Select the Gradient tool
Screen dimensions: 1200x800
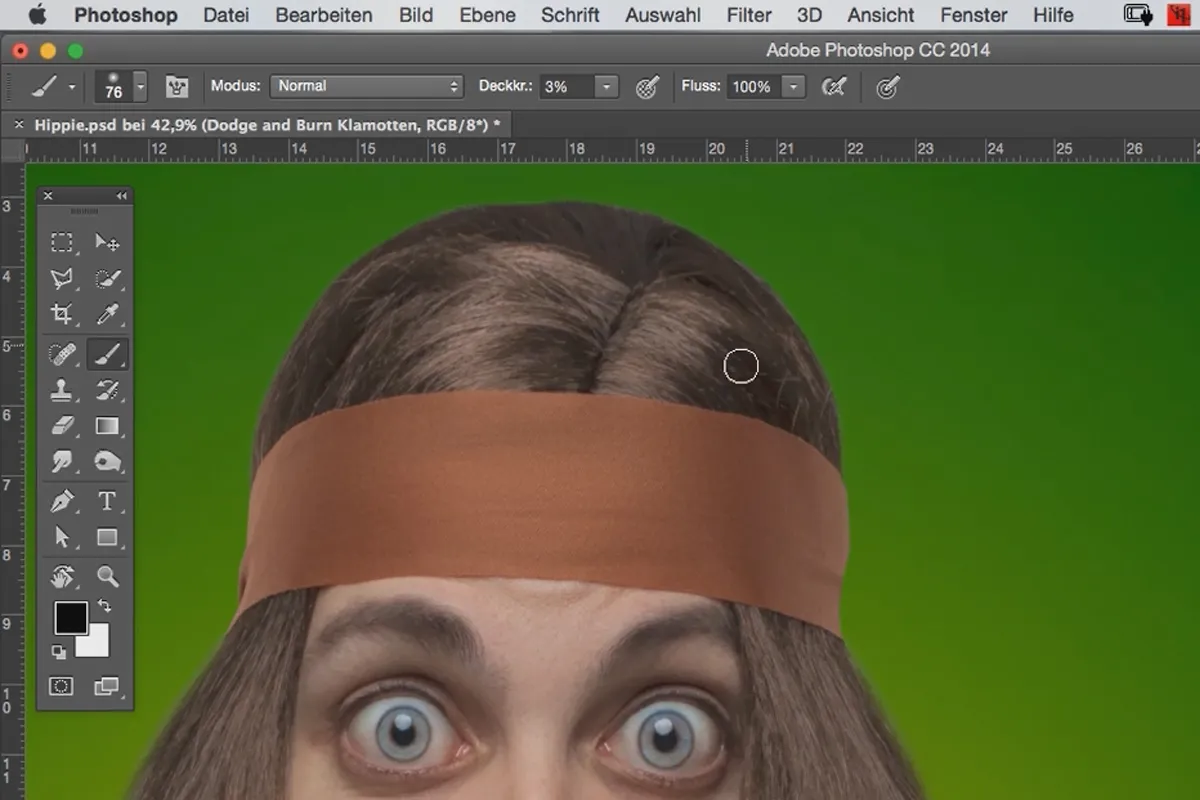pos(107,427)
